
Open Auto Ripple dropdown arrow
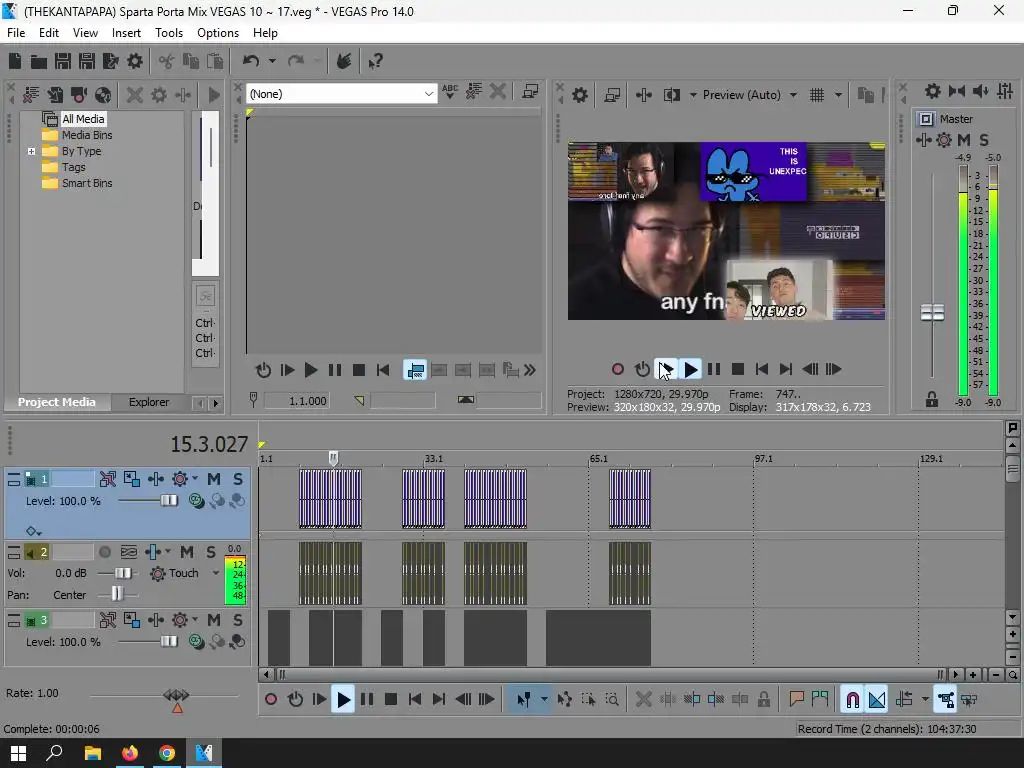[925, 699]
